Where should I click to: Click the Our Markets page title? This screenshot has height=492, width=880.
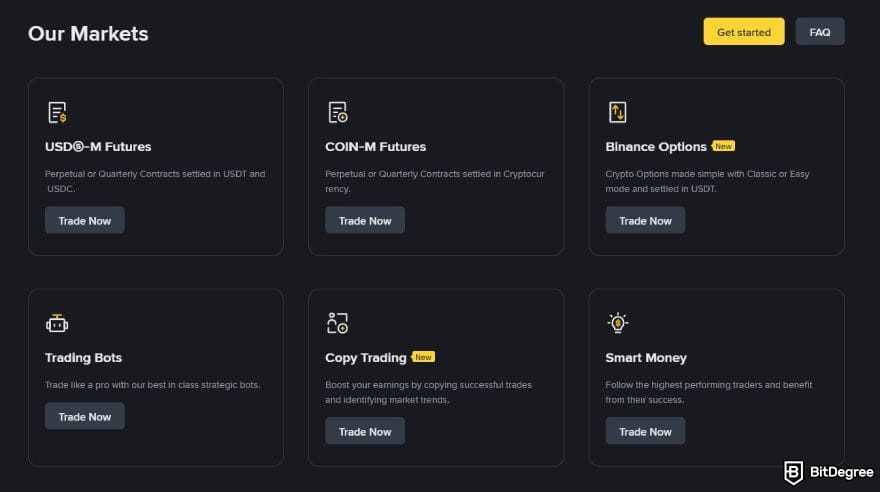pyautogui.click(x=88, y=34)
